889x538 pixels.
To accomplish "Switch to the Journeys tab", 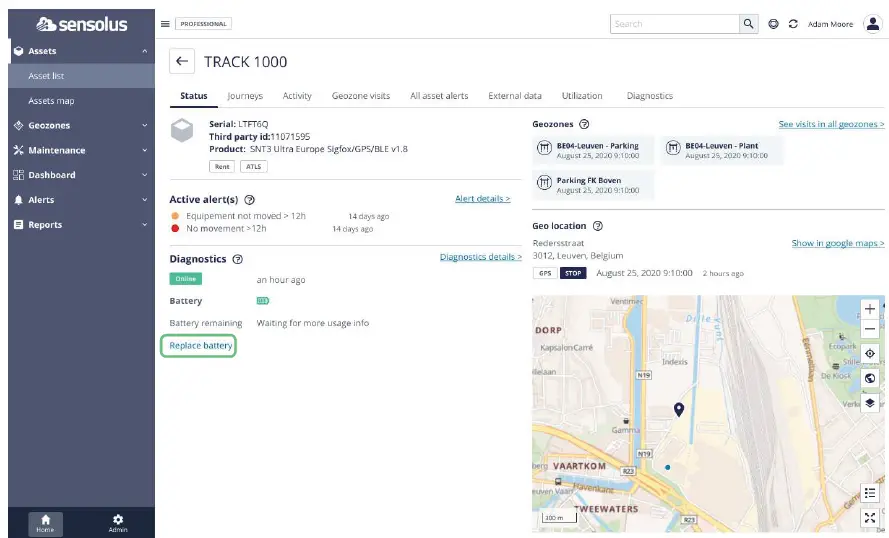I will (x=245, y=96).
